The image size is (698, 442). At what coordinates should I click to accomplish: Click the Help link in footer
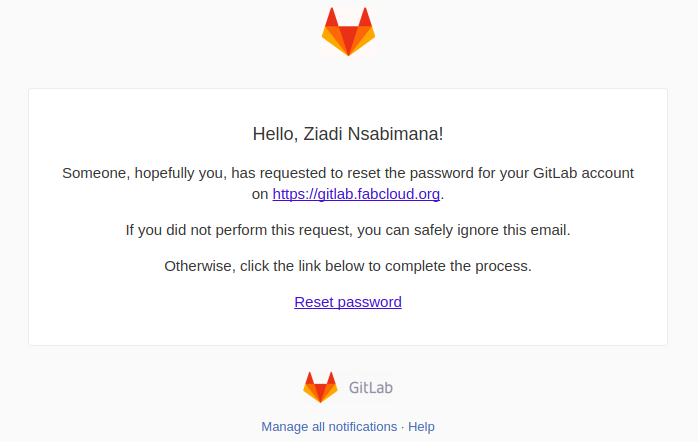coord(421,427)
